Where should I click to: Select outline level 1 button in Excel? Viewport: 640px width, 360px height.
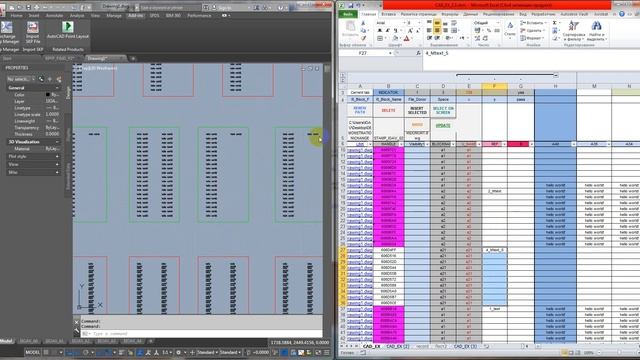coord(342,76)
